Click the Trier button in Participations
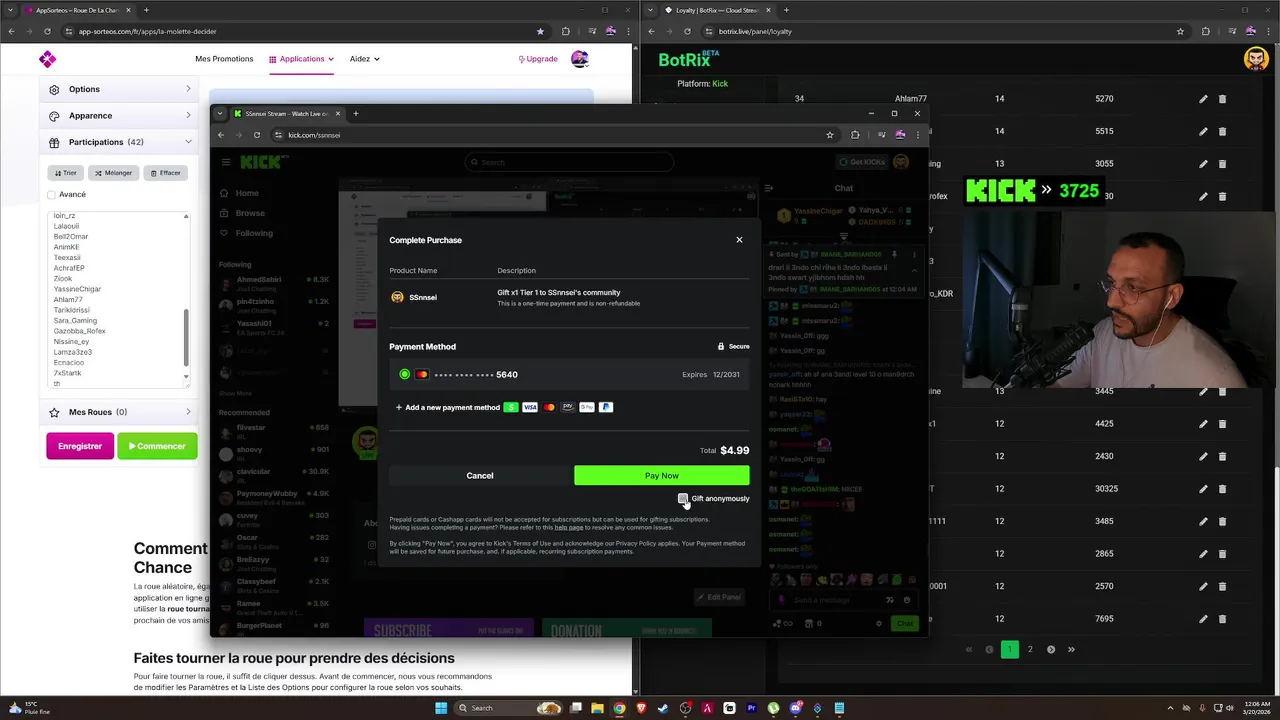The width and height of the screenshot is (1280, 720). click(66, 173)
